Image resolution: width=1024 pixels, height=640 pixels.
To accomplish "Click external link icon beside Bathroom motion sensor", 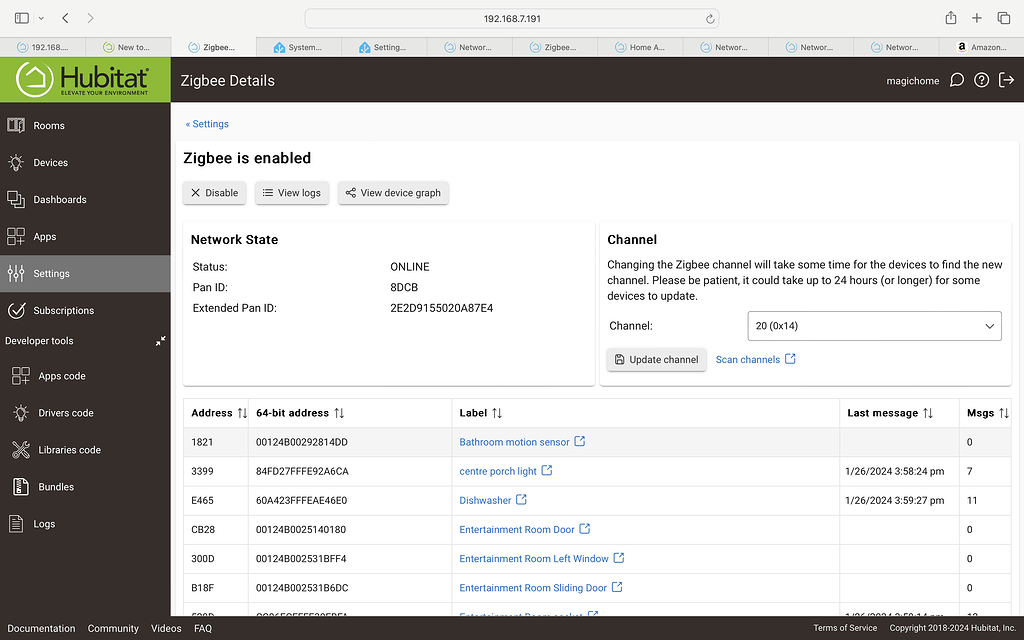I will tap(580, 442).
